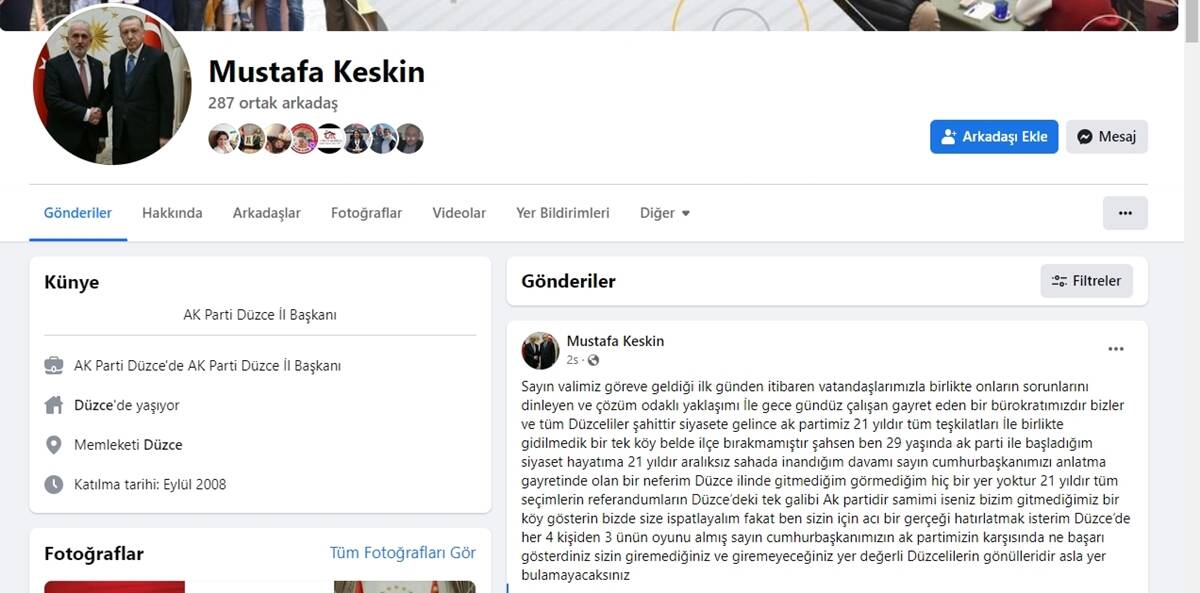Click the Düzce hometown link in Künye
The width and height of the screenshot is (1200, 593).
pos(163,445)
